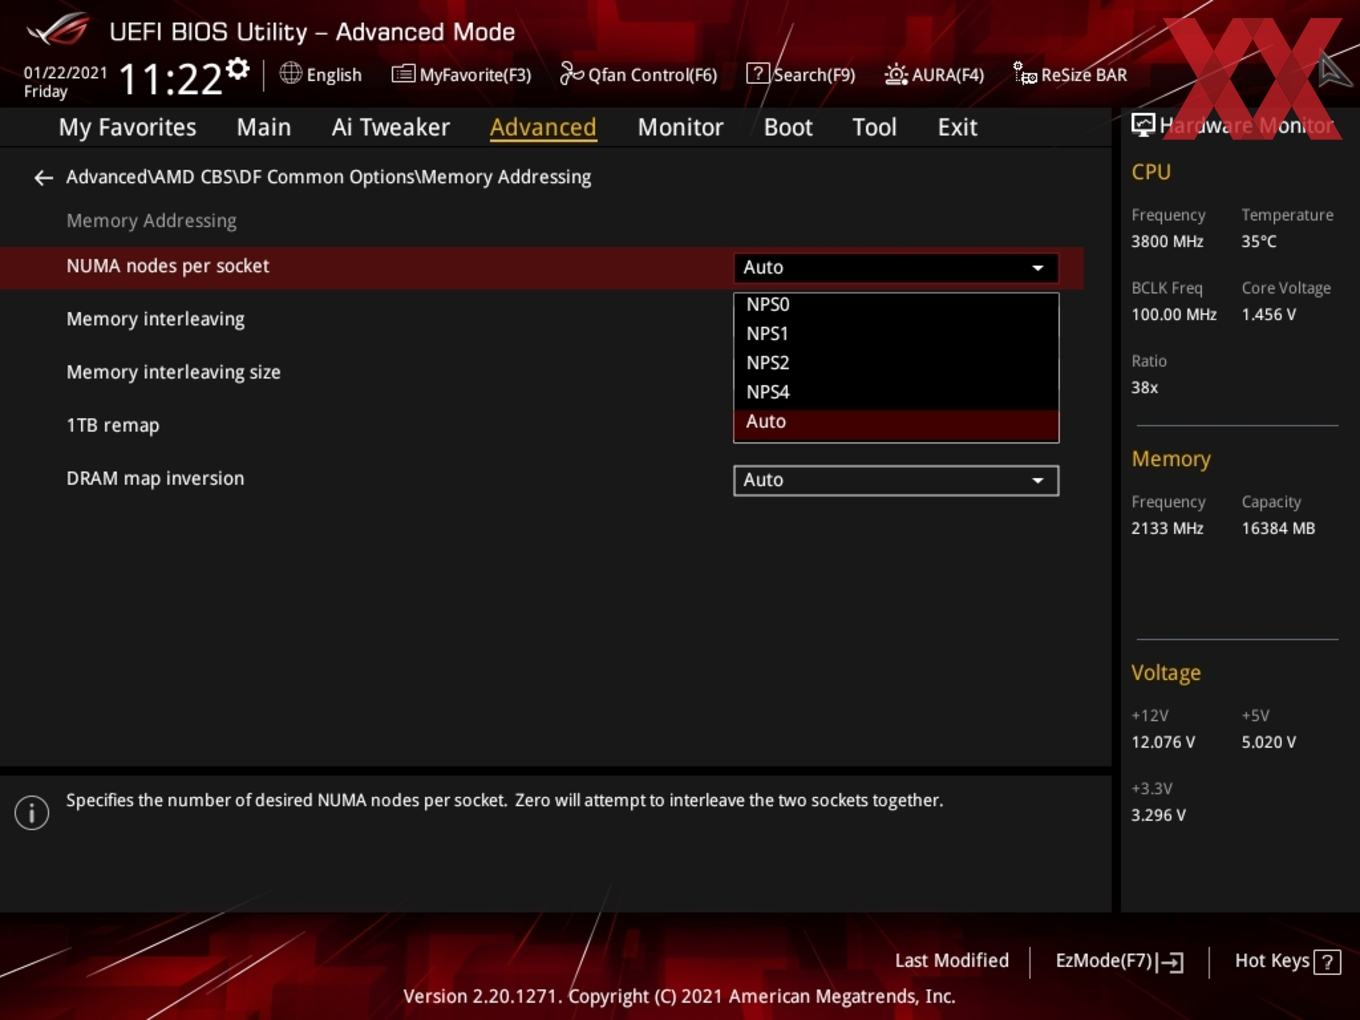Click the 11:22 clock display
The width and height of the screenshot is (1360, 1020).
point(170,79)
